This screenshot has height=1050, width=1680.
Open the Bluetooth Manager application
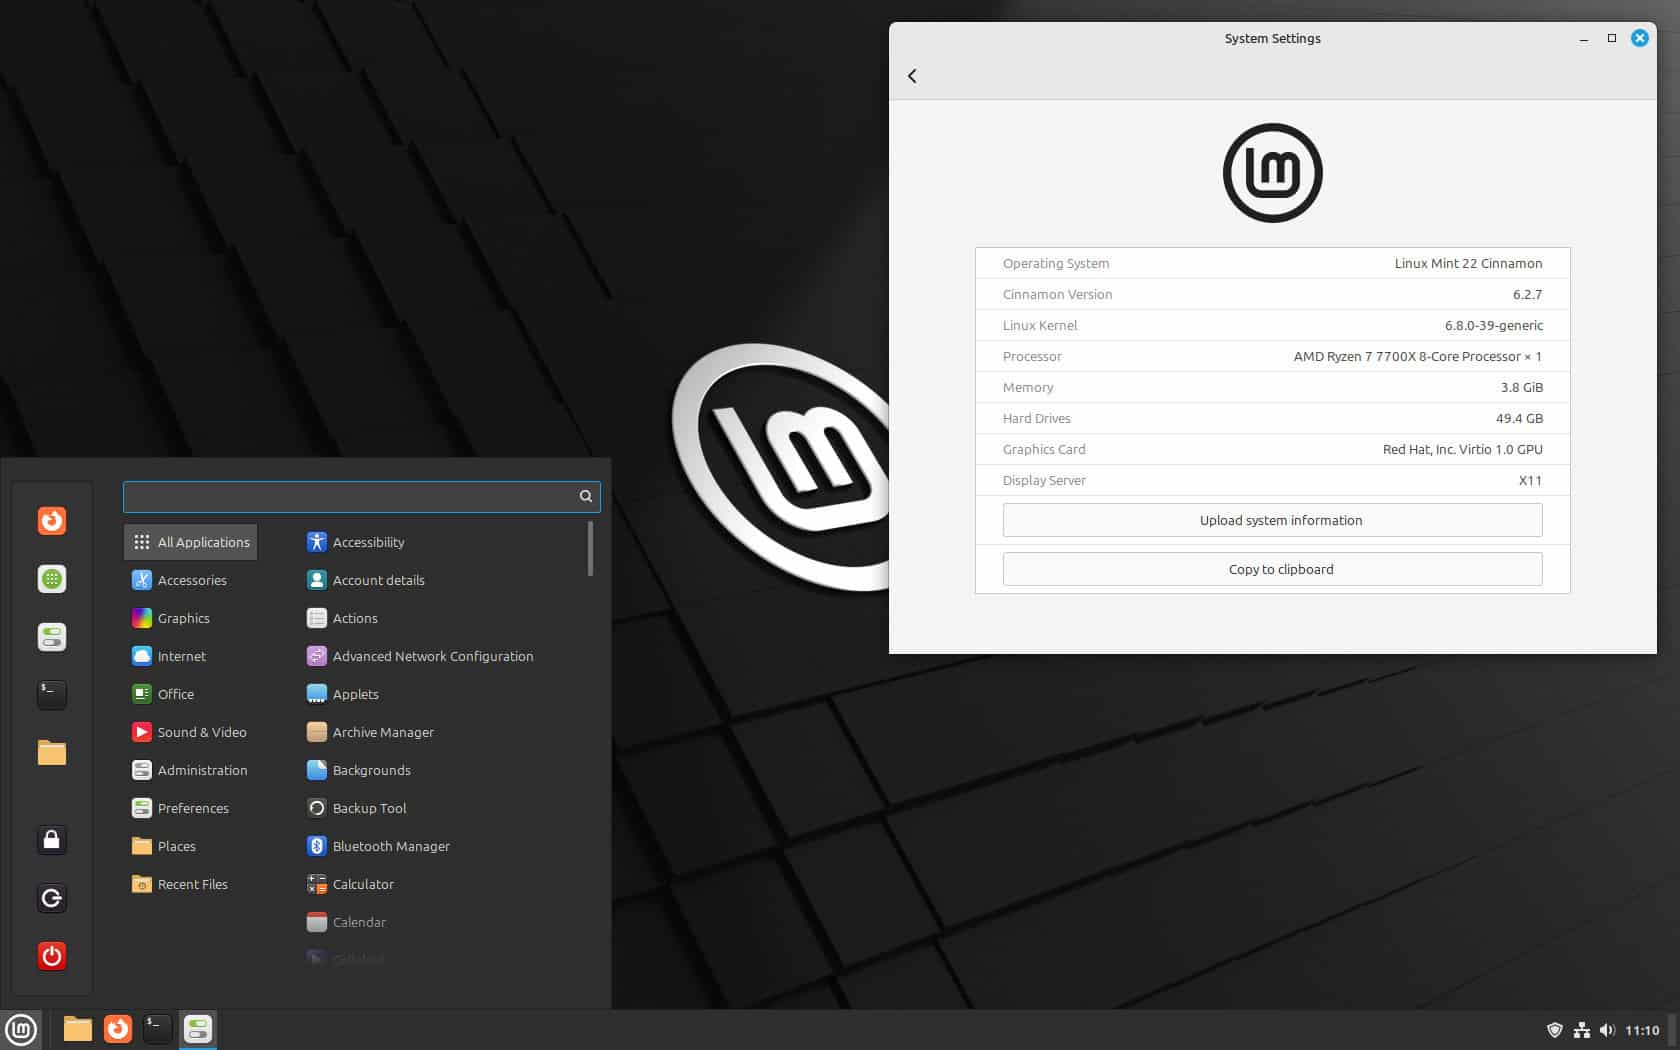click(390, 845)
